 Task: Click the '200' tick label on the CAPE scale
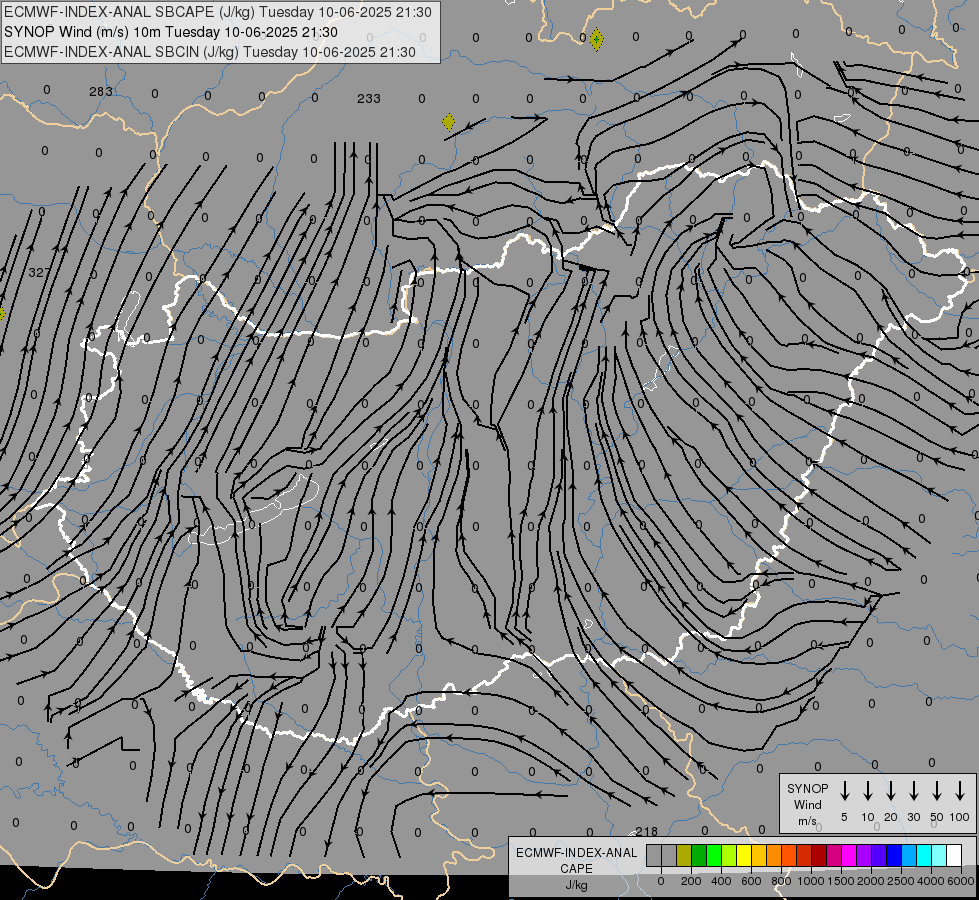point(691,881)
